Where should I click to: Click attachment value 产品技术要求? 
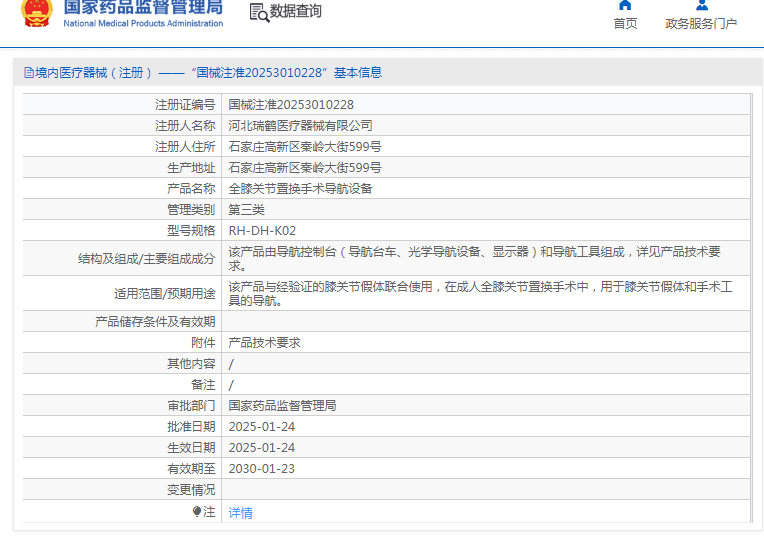point(265,343)
